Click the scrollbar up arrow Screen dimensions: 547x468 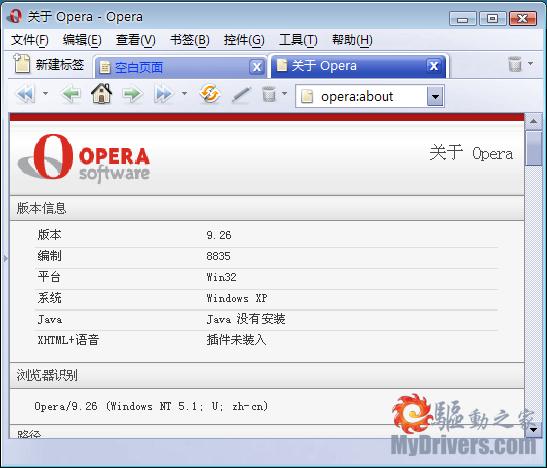coord(533,121)
